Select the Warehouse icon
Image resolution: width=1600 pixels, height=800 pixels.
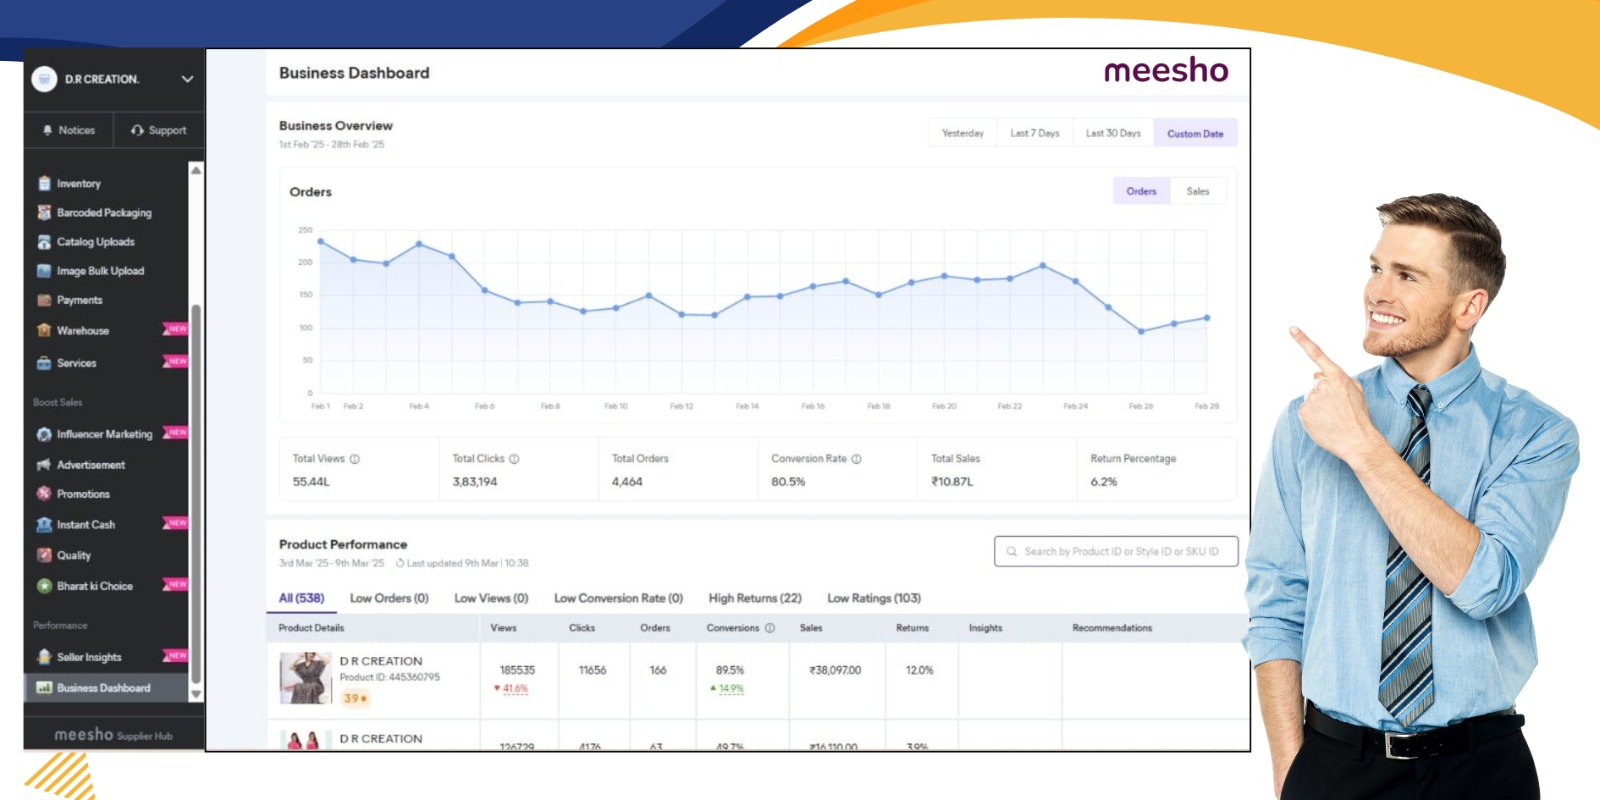point(44,330)
